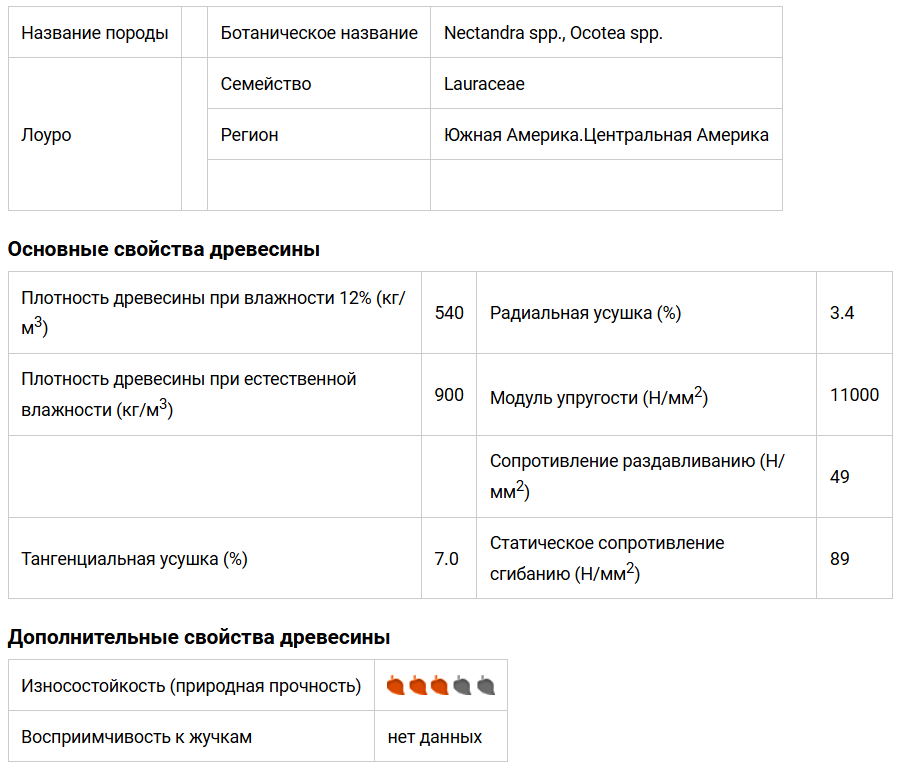The height and width of the screenshot is (768, 900).
Task: Select the botanical name Nectandra spp., Ocotea spp.
Action: tap(553, 33)
